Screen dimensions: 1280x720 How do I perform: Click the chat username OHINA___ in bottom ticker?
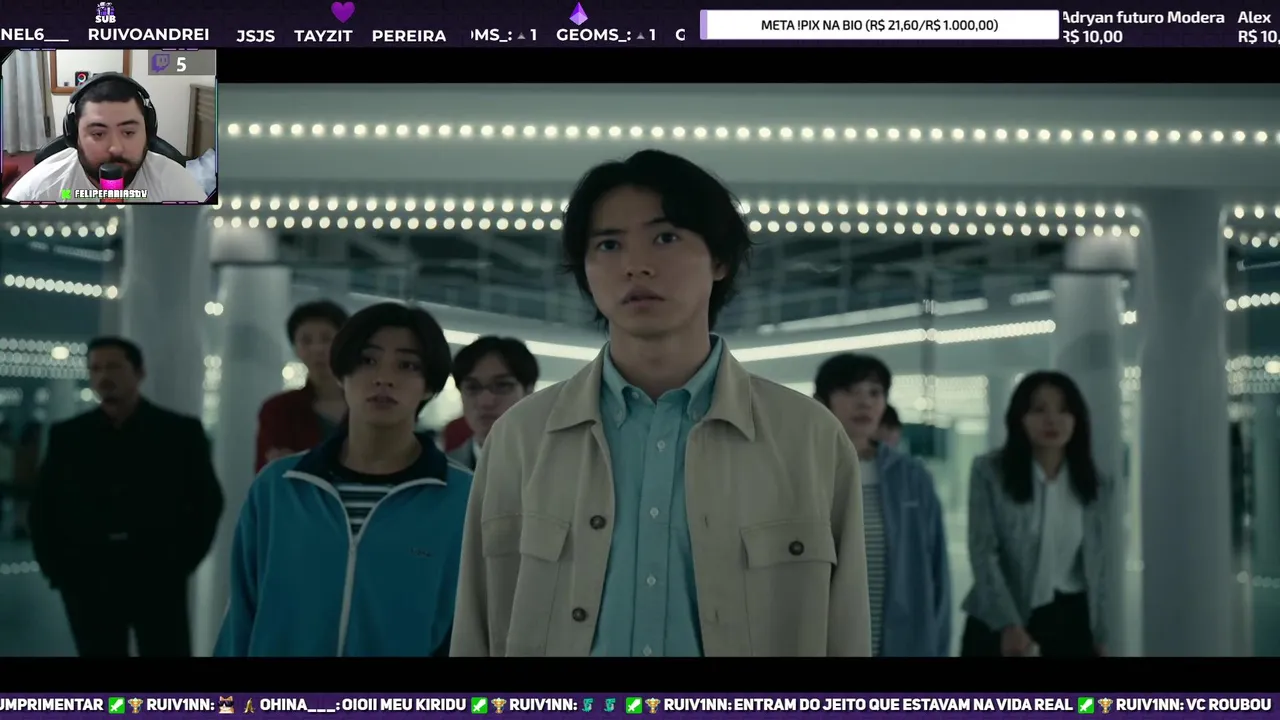(x=296, y=705)
